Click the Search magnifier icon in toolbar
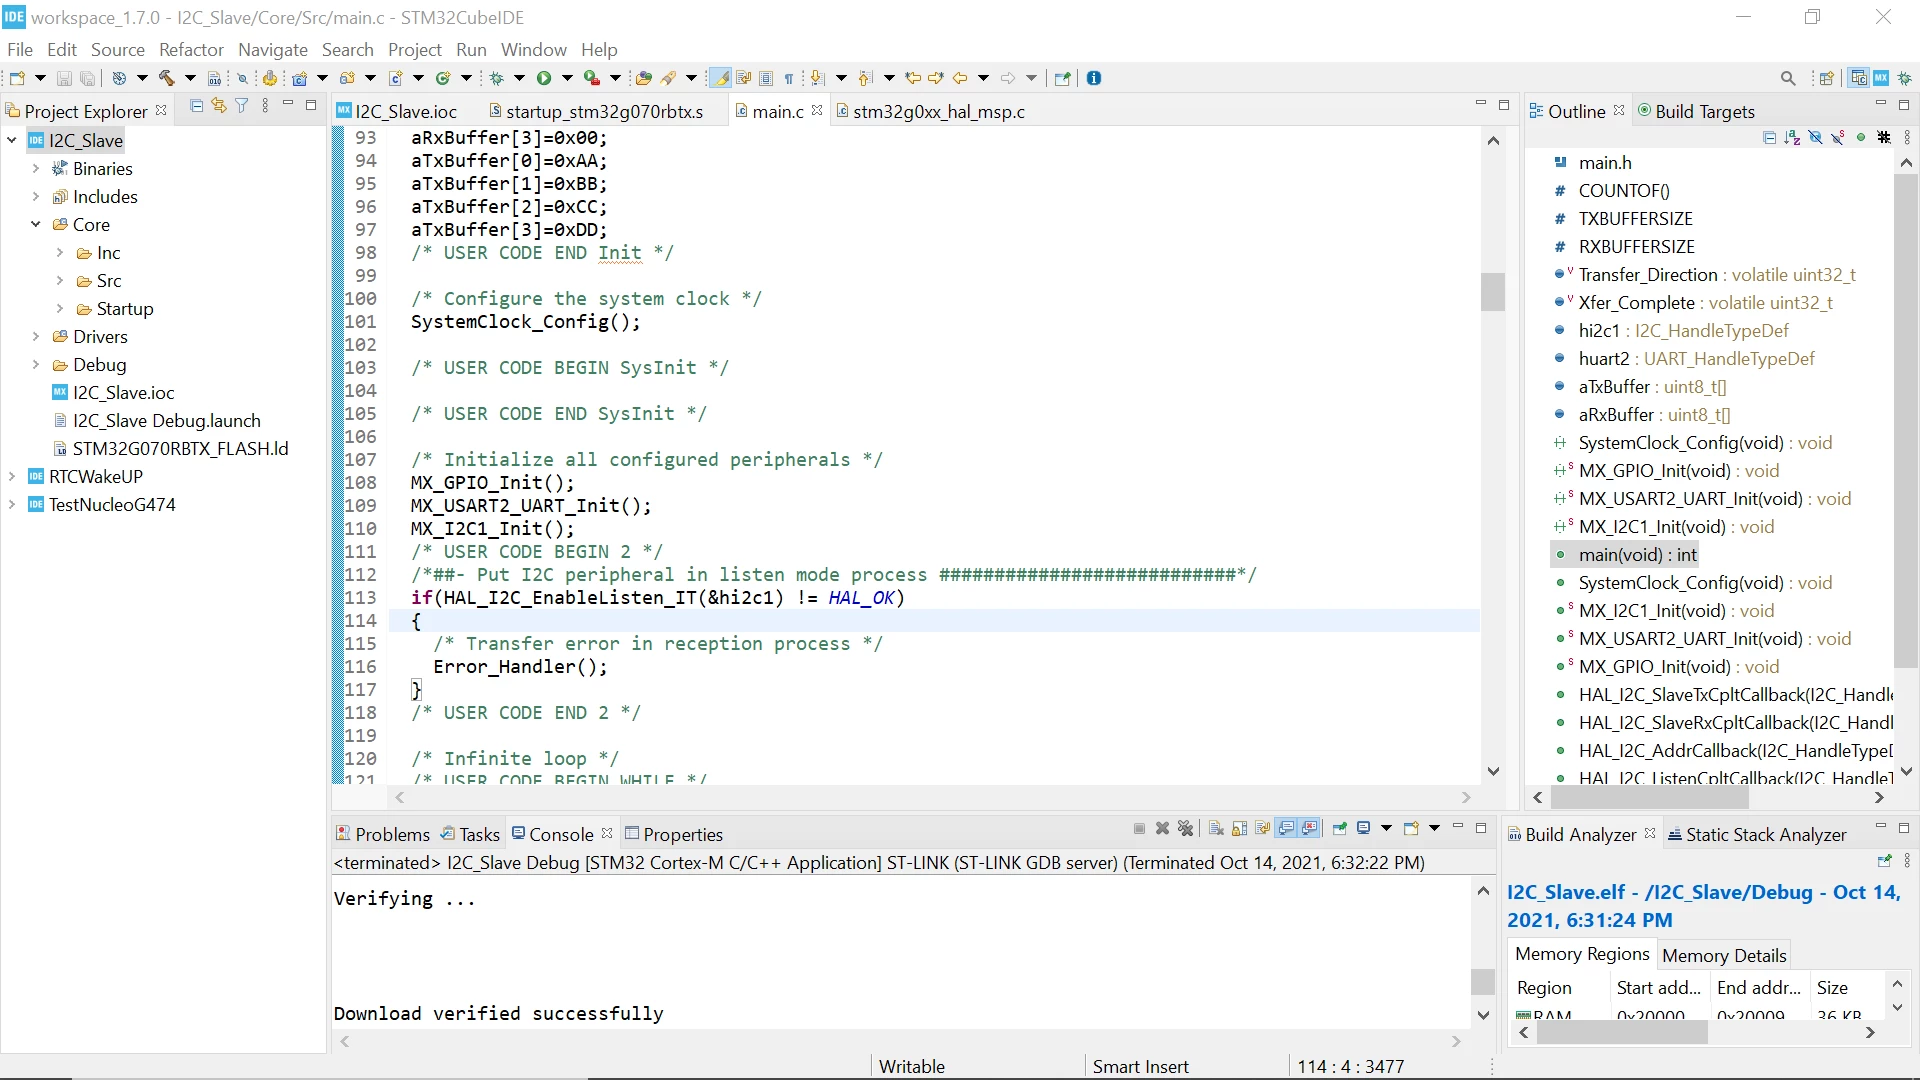Screen dimensions: 1920x1080 tap(1788, 78)
